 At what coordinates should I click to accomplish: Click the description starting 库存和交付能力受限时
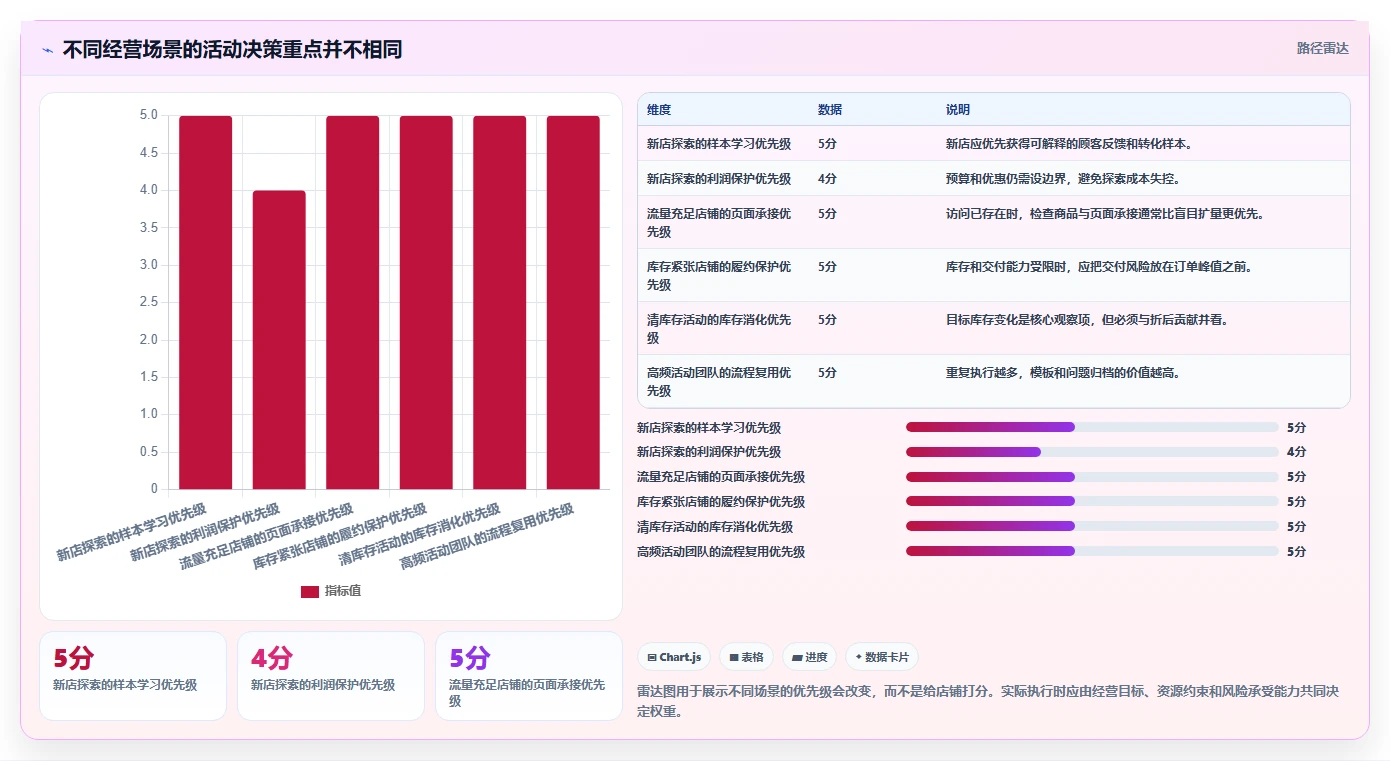[x=1099, y=267]
